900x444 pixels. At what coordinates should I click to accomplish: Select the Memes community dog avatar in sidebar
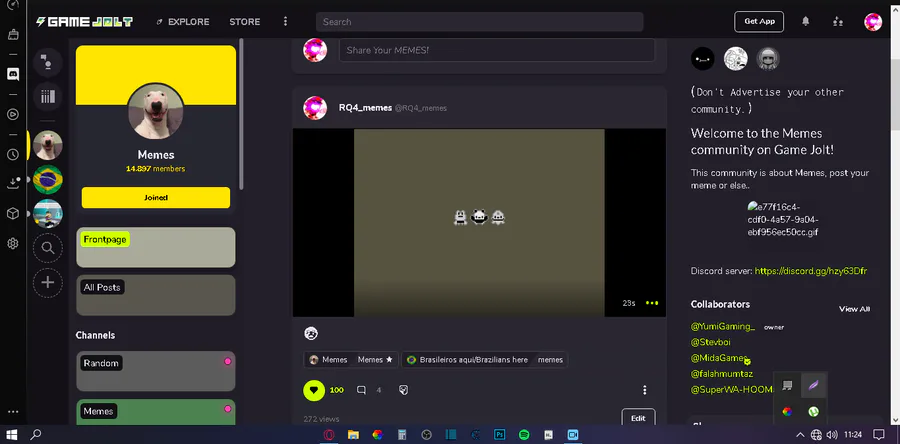[48, 145]
